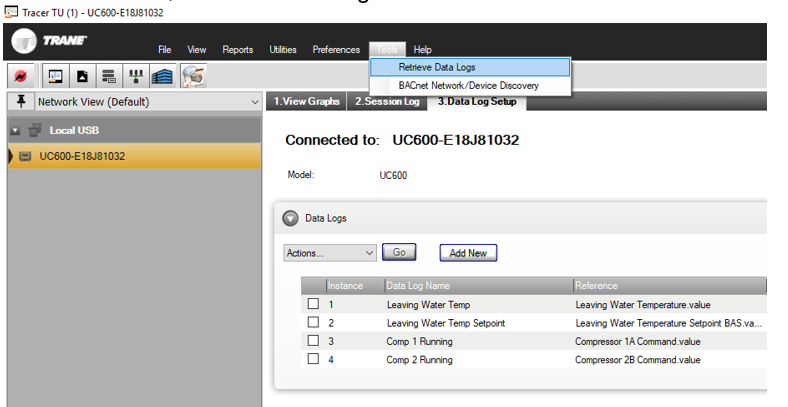The image size is (788, 407).
Task: Click the controller icon beside UC600-E18J81032
Action: [x=25, y=157]
